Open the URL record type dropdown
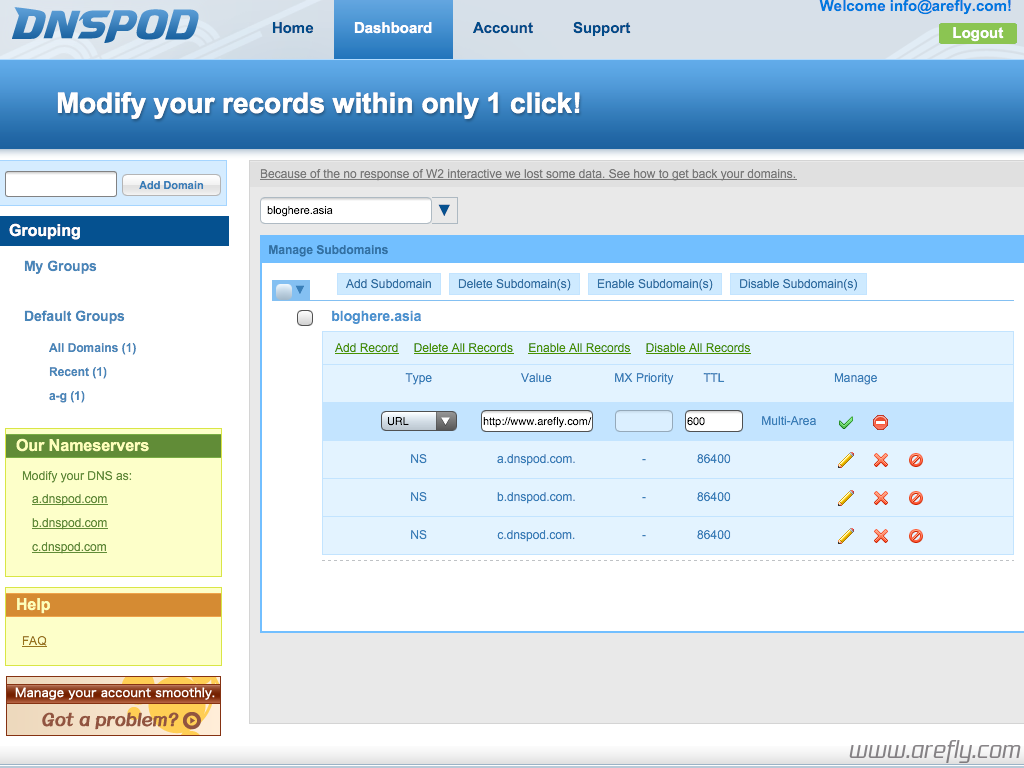1024x768 pixels. point(419,421)
